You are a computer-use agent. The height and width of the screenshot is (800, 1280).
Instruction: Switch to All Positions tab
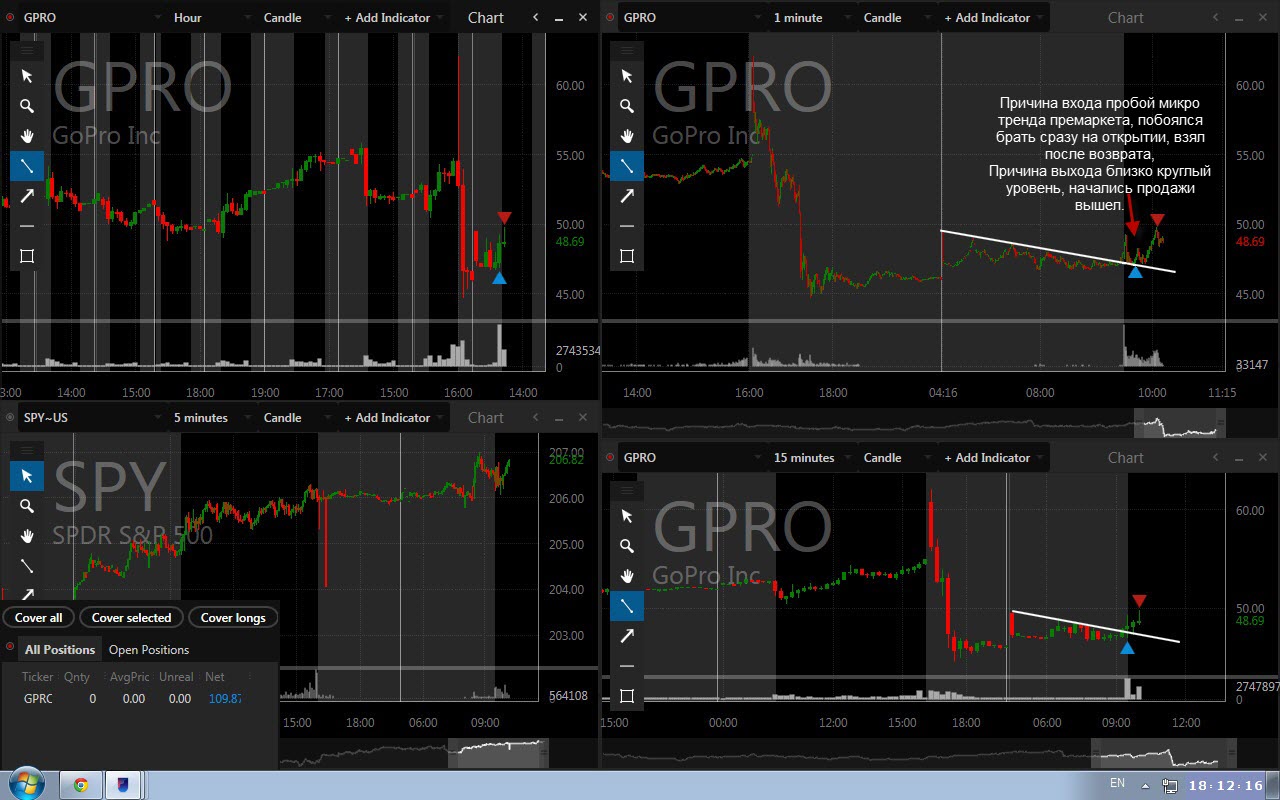coord(60,650)
